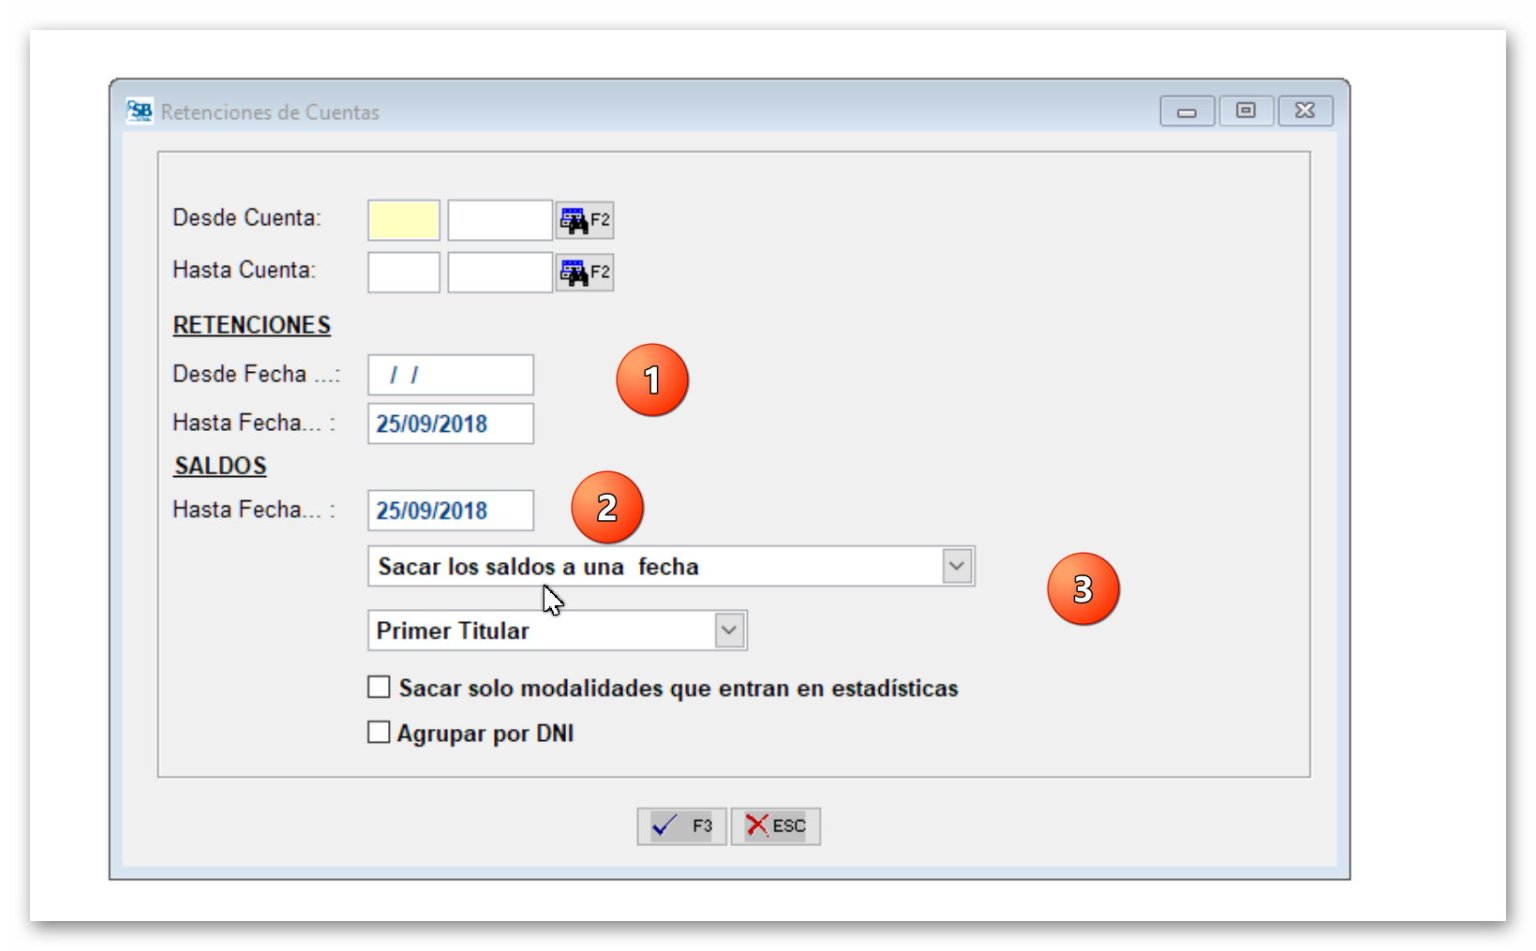Viewport: 1536px width, 951px height.
Task: Click the second Hasta Cuenta input field
Action: click(x=499, y=272)
